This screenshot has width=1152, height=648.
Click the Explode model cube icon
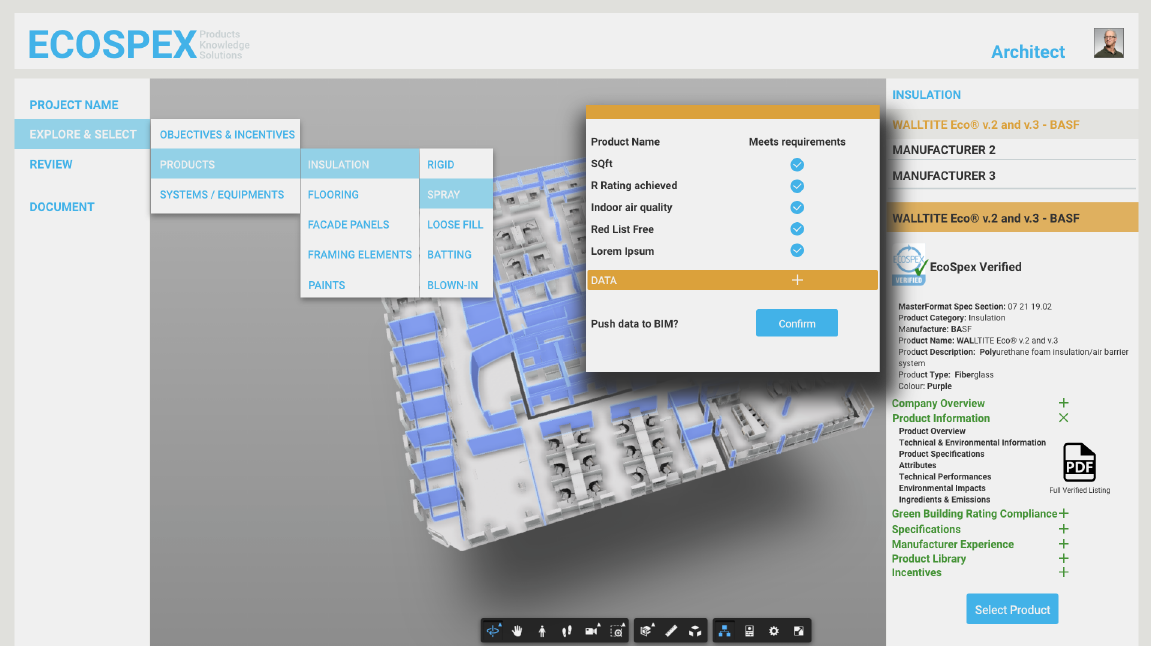point(695,630)
